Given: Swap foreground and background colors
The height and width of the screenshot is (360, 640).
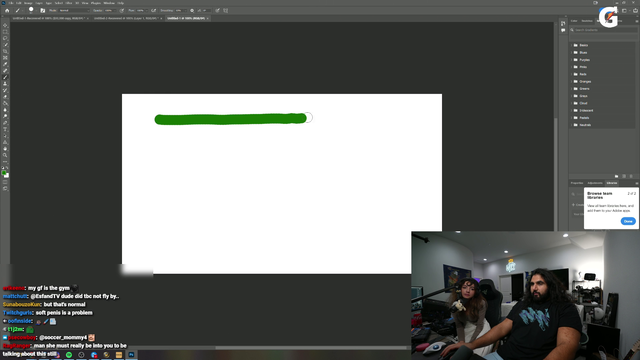Looking at the screenshot, I should [x=7, y=168].
